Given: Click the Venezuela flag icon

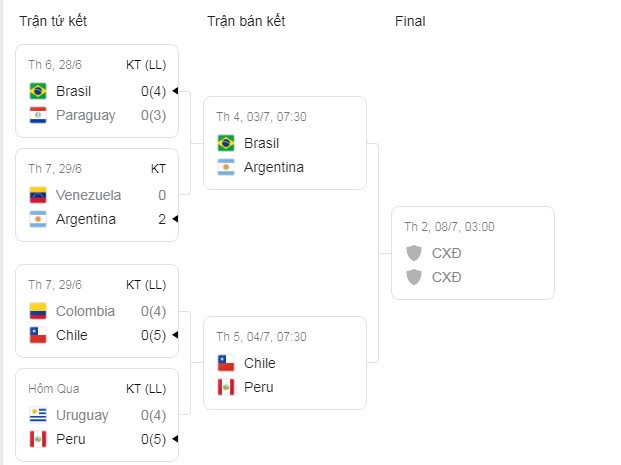Looking at the screenshot, I should click(x=38, y=195).
